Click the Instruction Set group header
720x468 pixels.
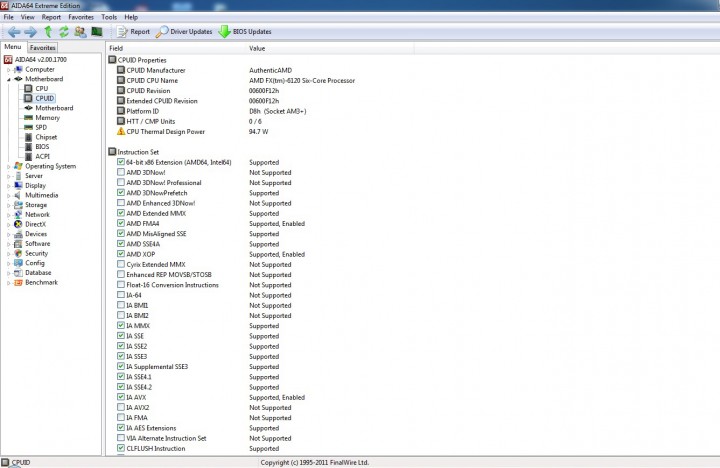click(134, 152)
